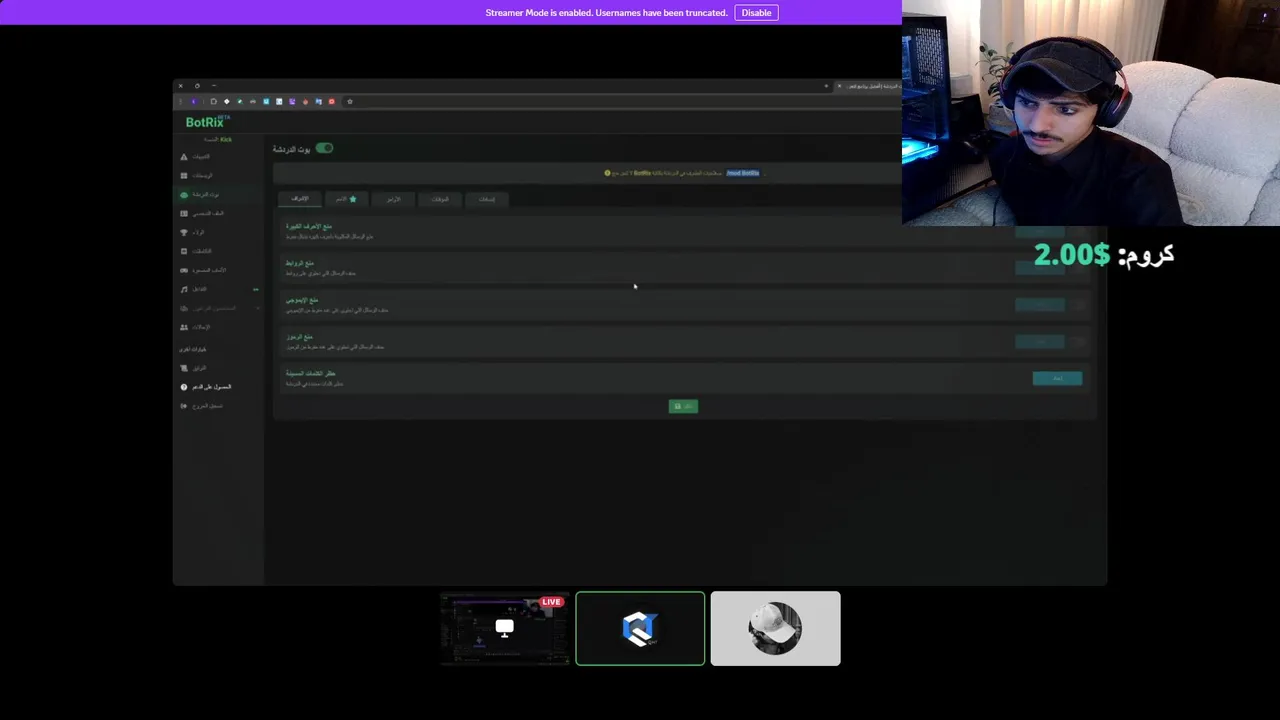Click the منع الأحرف الكبيرة rule title
Image resolution: width=1280 pixels, height=720 pixels.
tap(309, 226)
